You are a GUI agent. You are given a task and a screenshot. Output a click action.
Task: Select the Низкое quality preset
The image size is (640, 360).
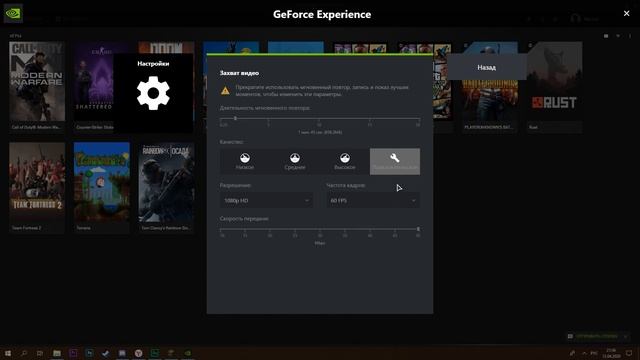244,162
